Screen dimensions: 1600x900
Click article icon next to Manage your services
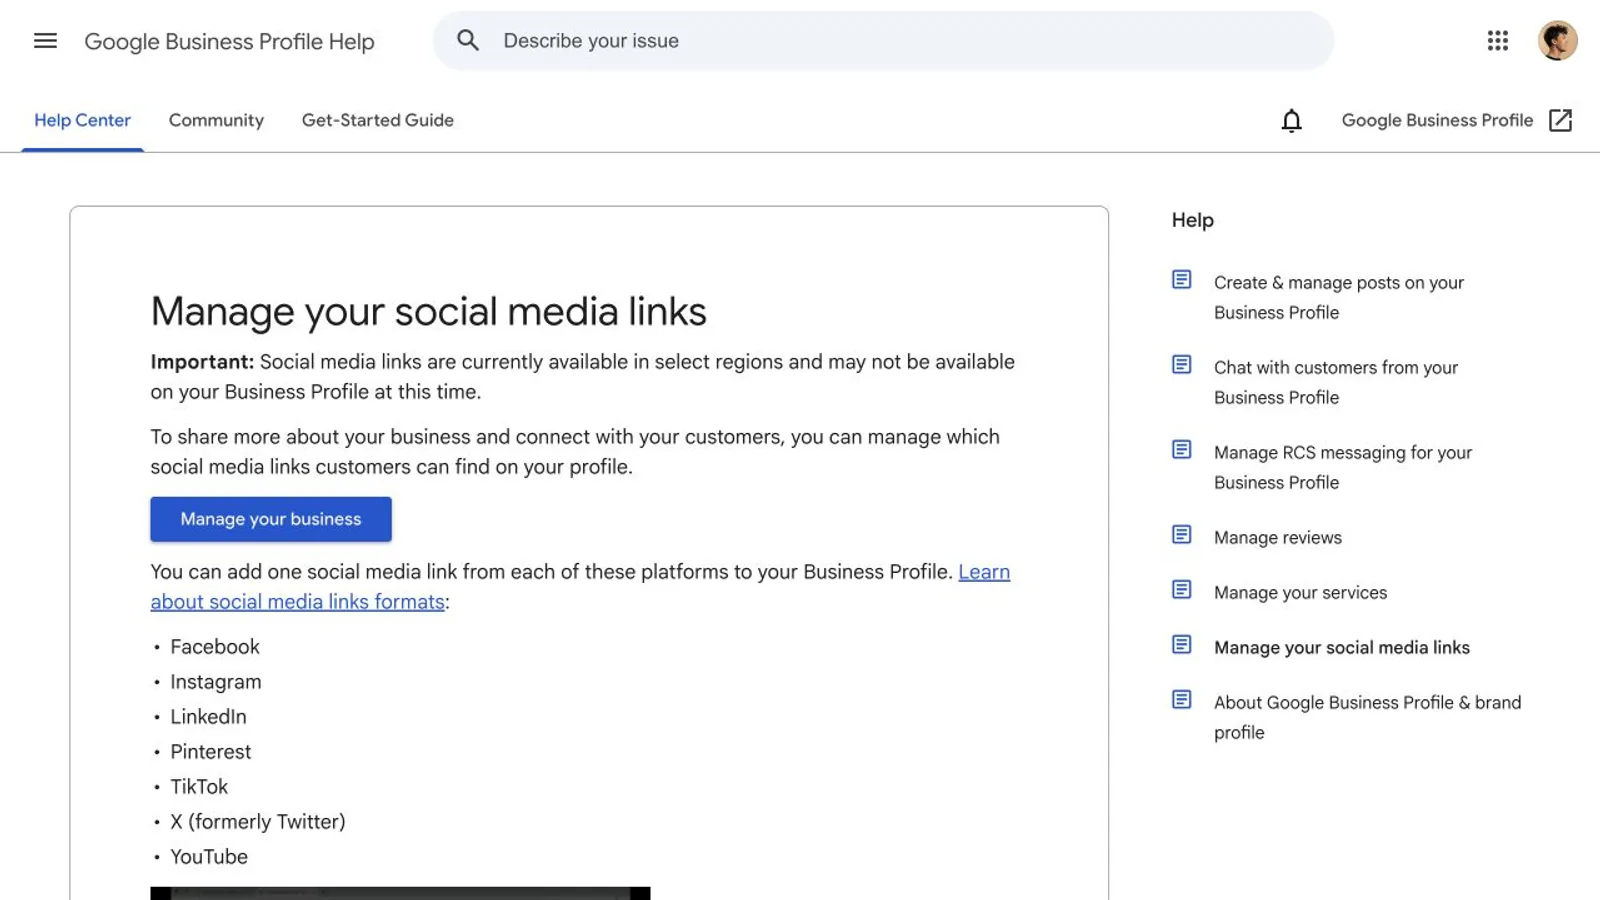[1181, 590]
